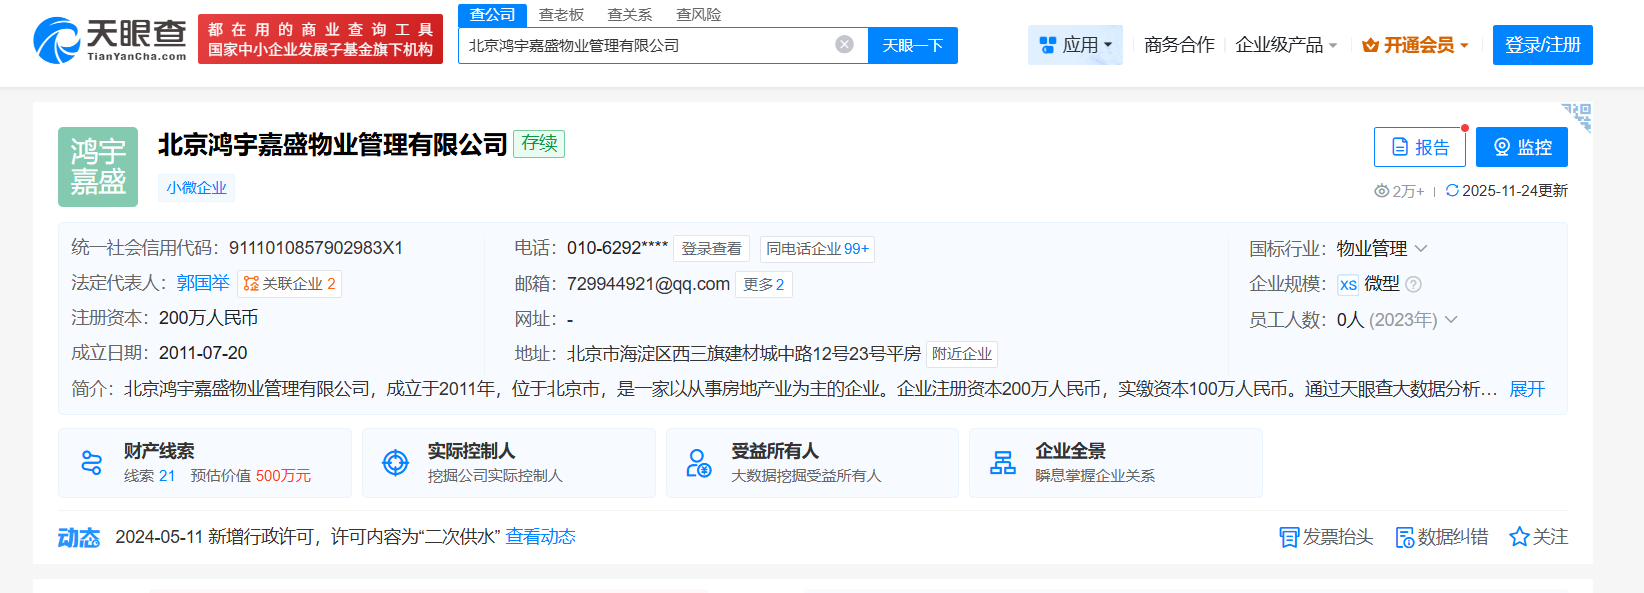Click the 企业全景 structure icon

(x=1003, y=463)
